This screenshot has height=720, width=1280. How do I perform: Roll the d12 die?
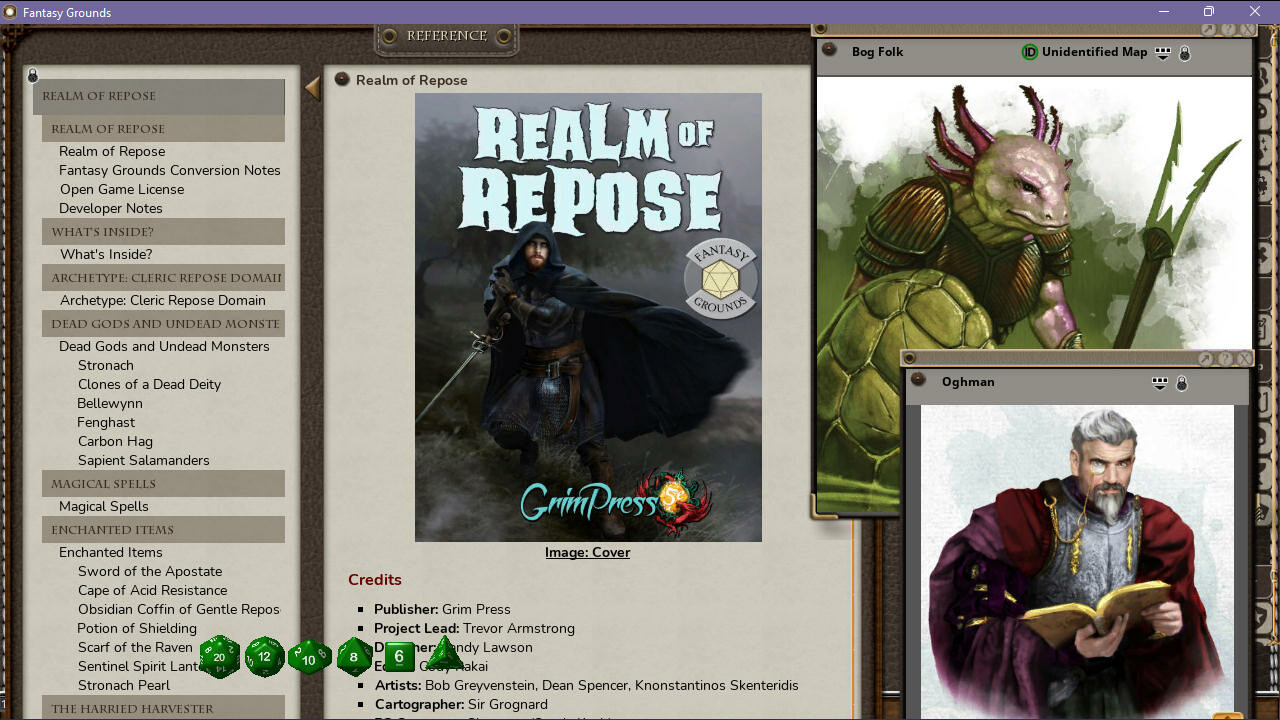(265, 657)
